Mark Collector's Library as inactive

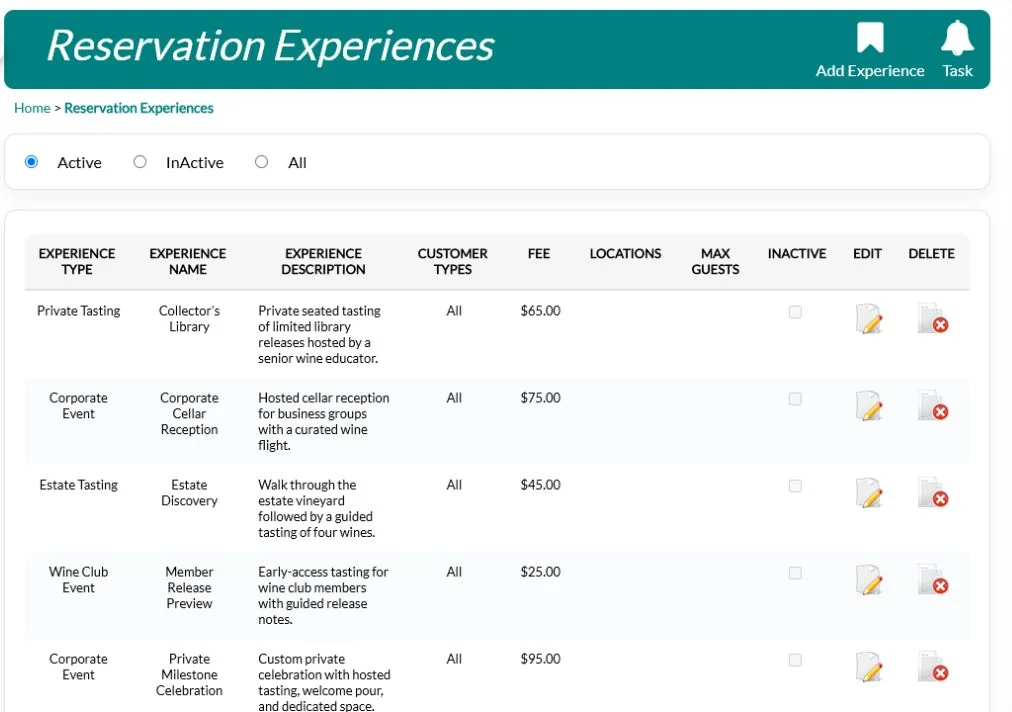(795, 312)
